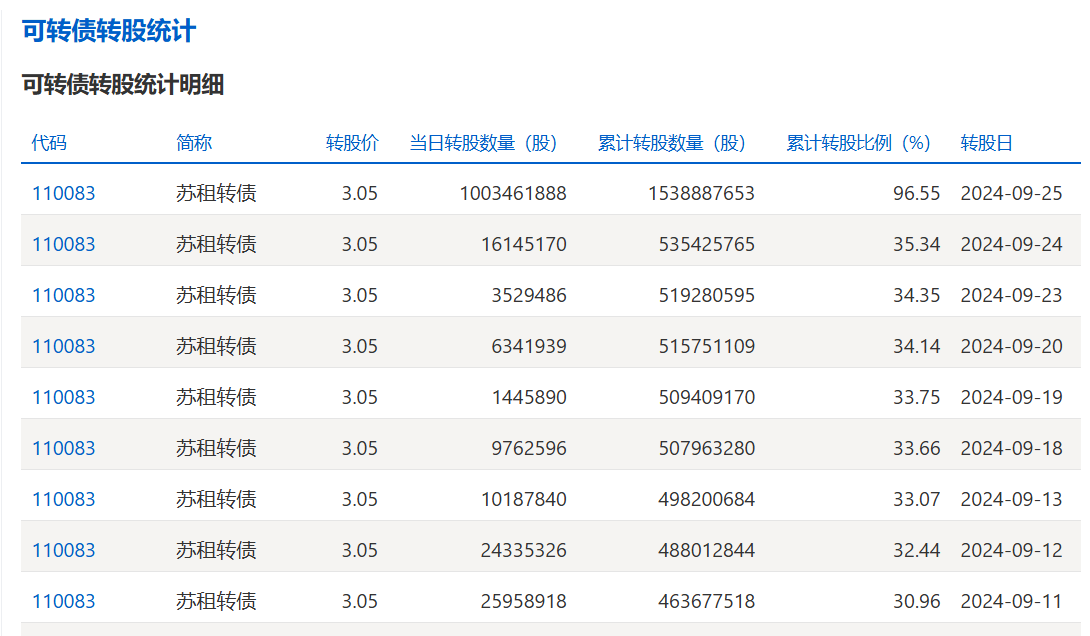
Task: Open code link 110083 for 2024-09-25 row
Action: (63, 193)
